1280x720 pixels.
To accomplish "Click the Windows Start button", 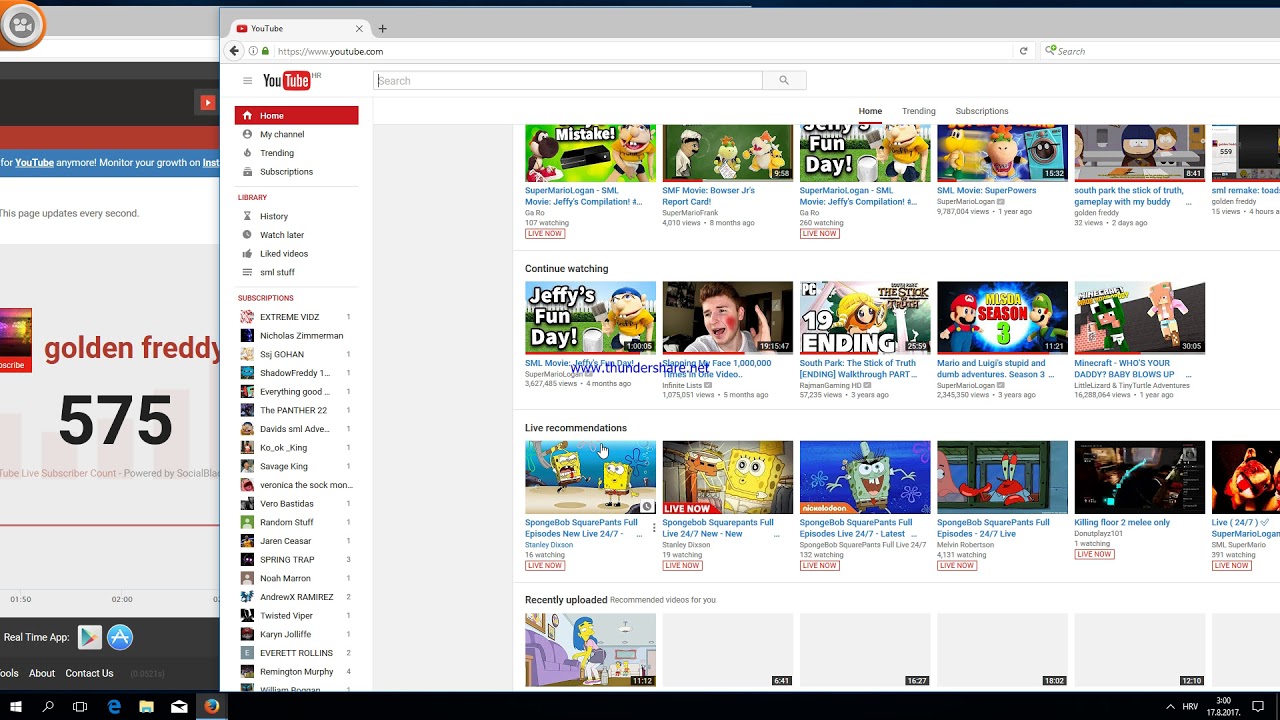I will (16, 706).
